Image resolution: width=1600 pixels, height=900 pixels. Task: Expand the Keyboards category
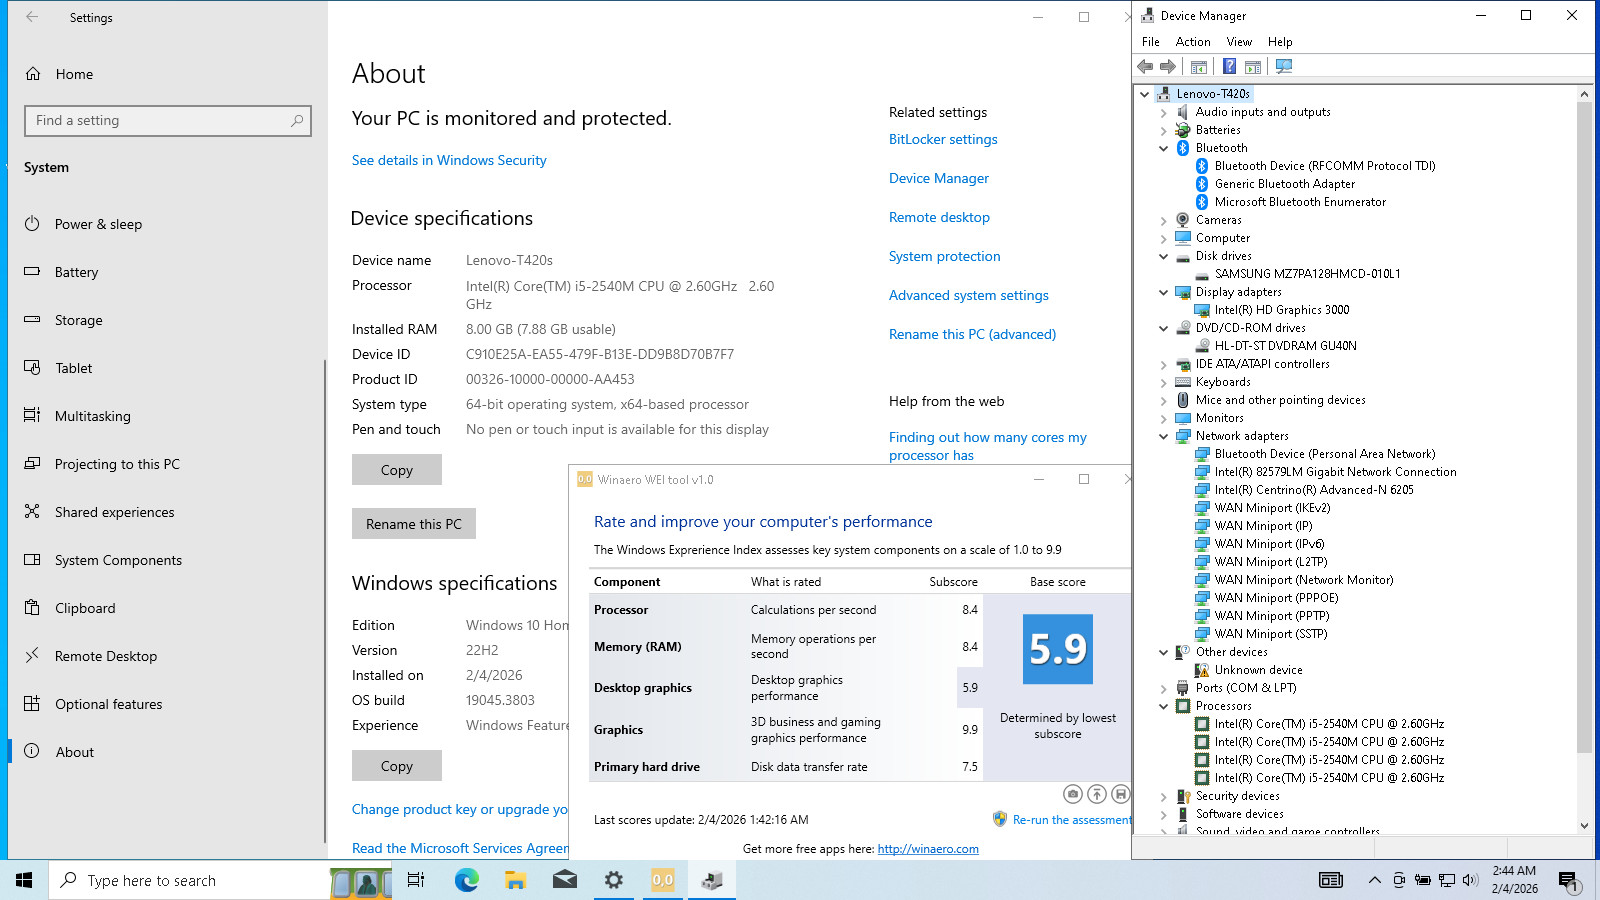coord(1163,382)
